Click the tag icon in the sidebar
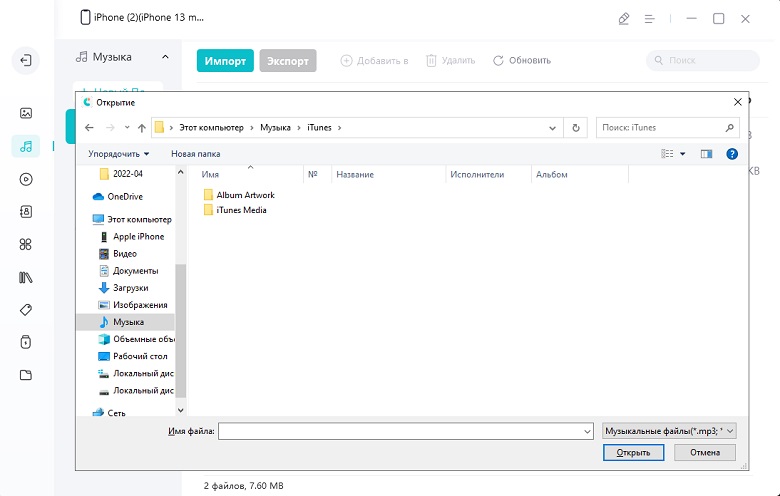The height and width of the screenshot is (496, 780). coord(26,310)
